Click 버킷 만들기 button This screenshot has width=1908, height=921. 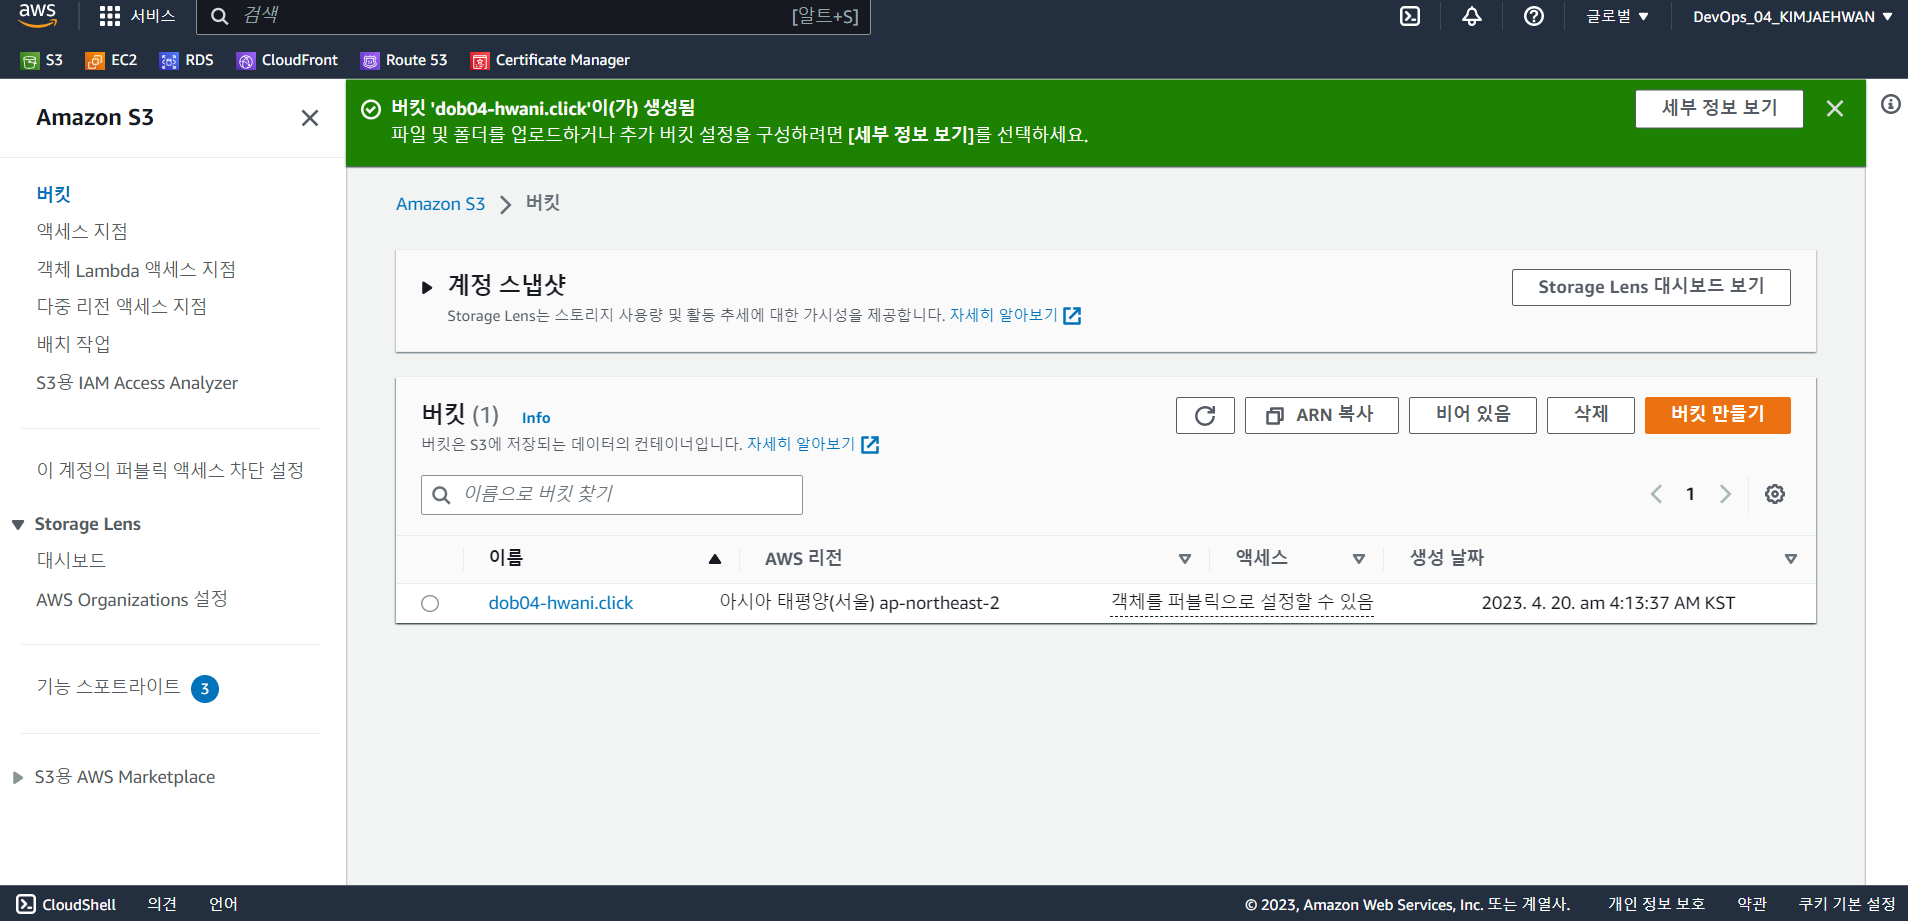click(x=1717, y=415)
